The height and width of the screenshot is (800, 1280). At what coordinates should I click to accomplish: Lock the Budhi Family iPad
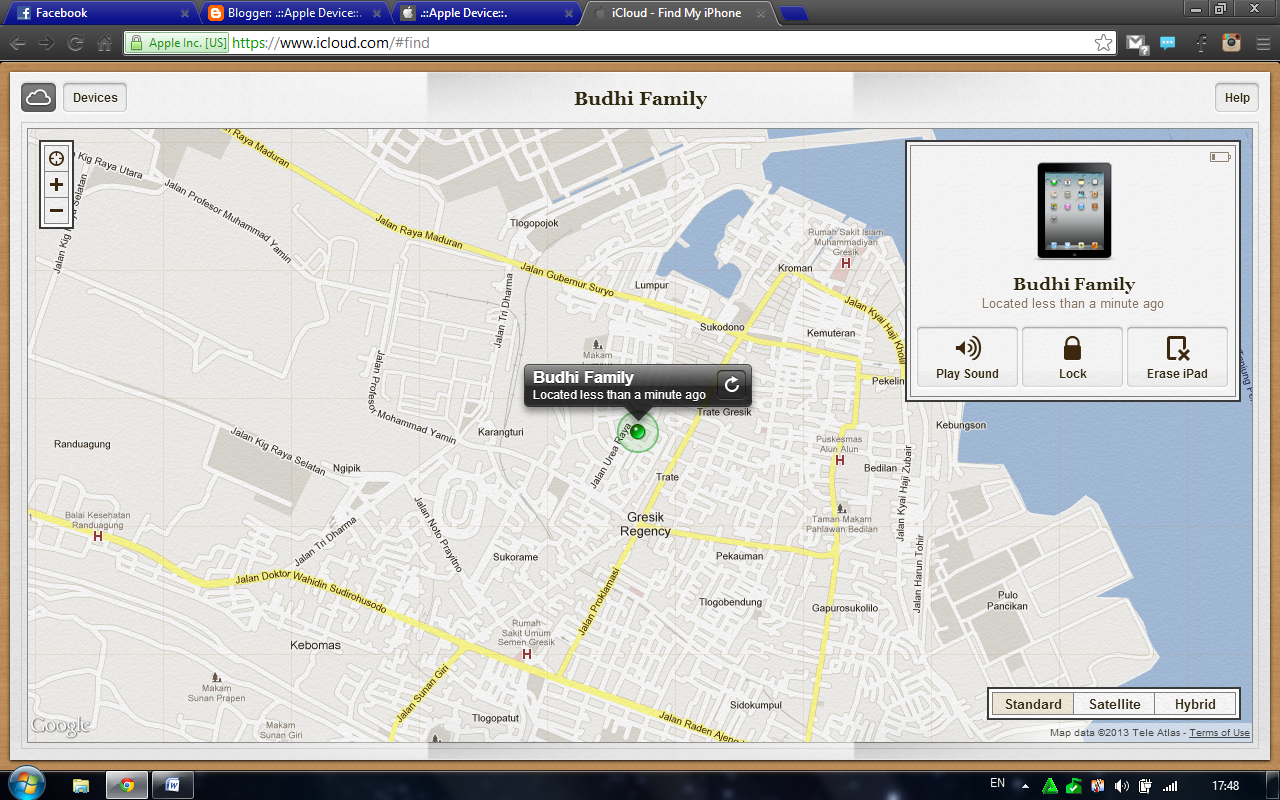(x=1072, y=356)
